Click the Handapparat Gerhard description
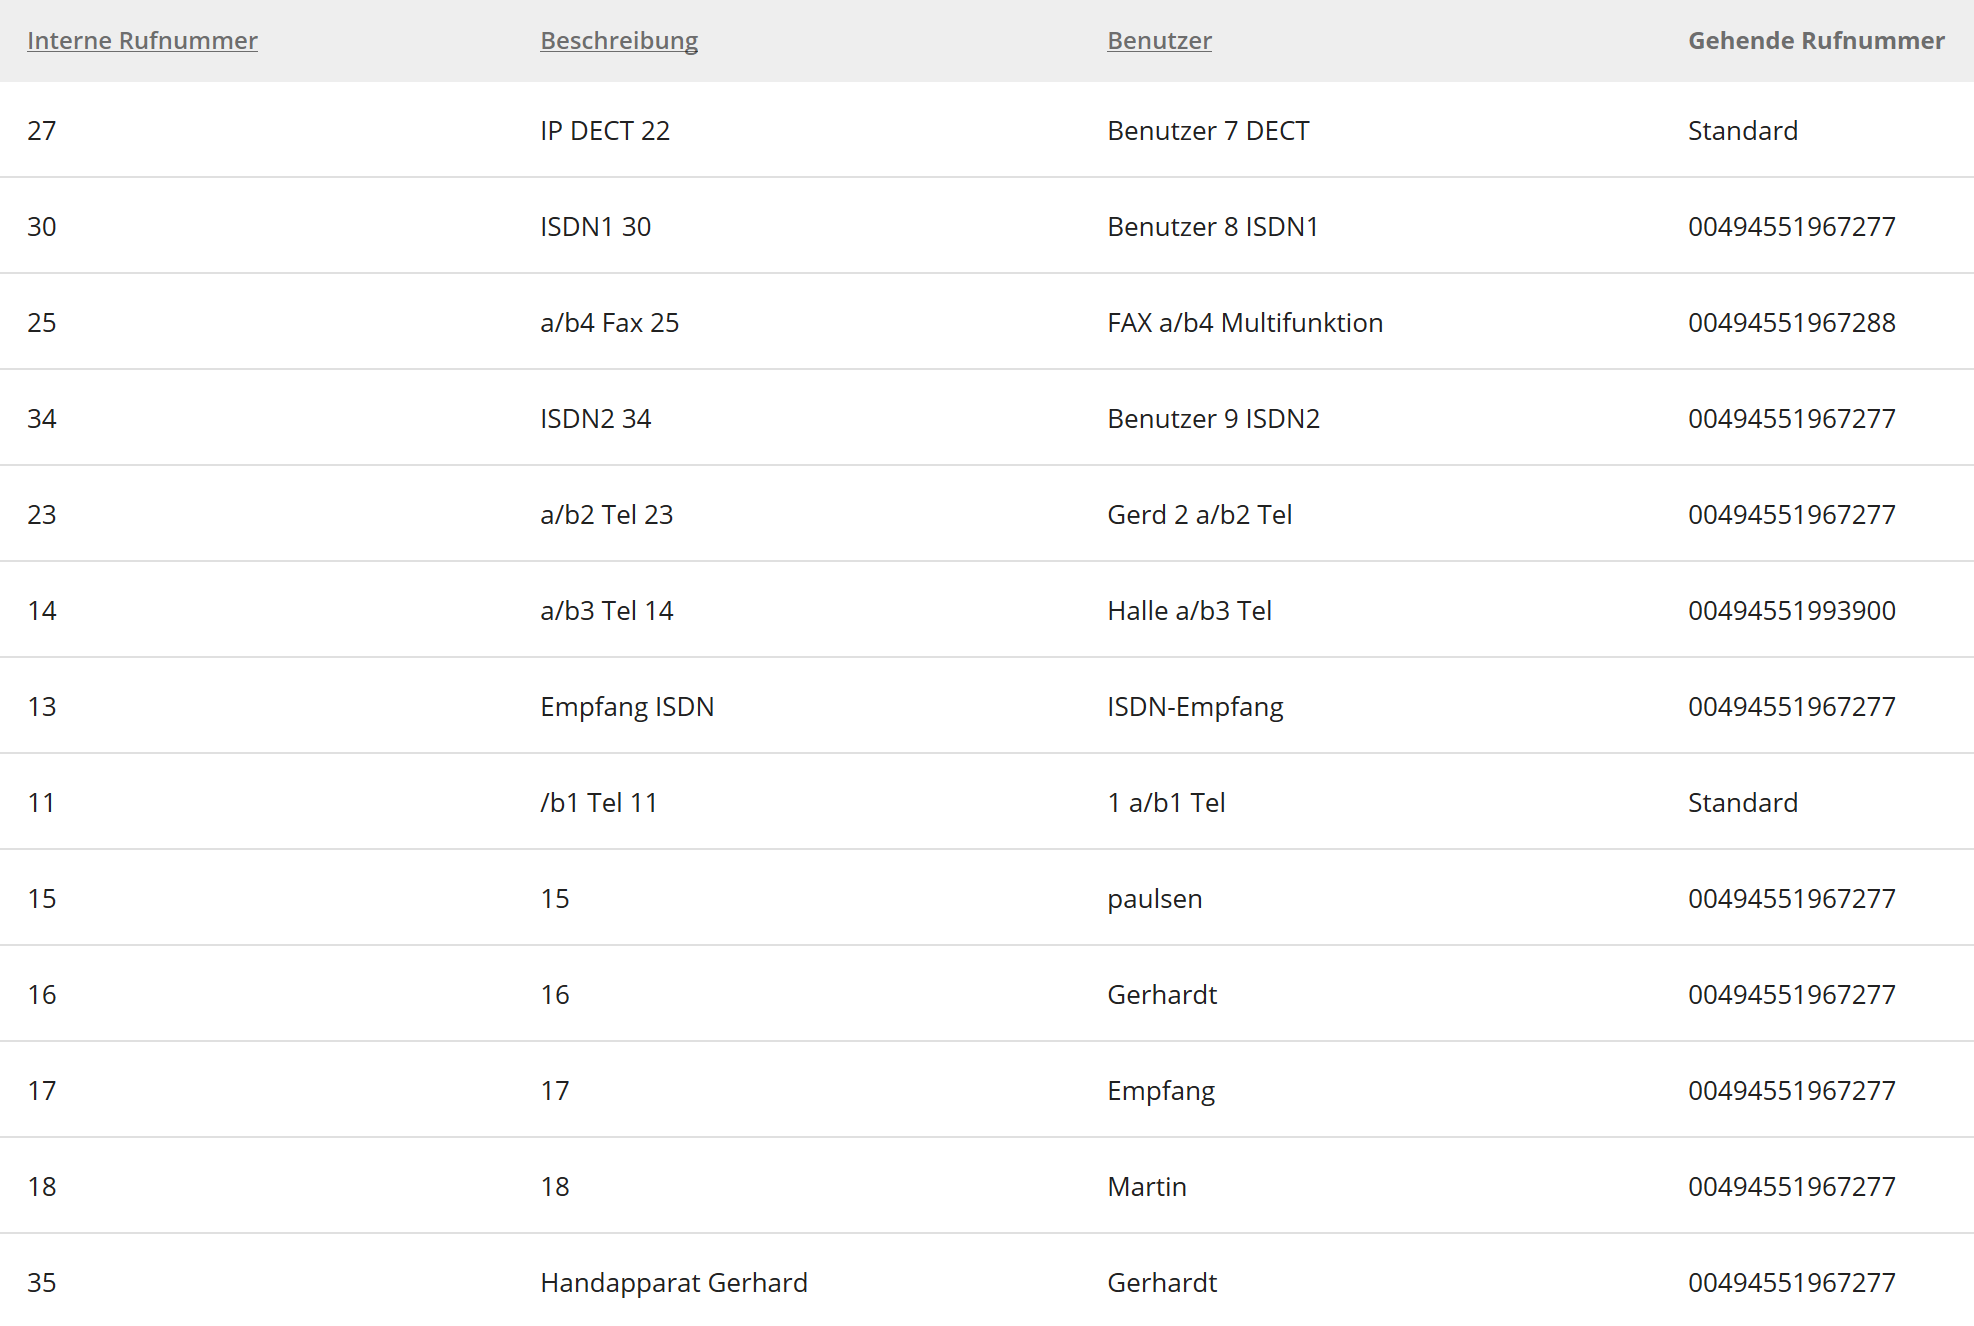This screenshot has height=1326, width=1974. pos(673,1283)
